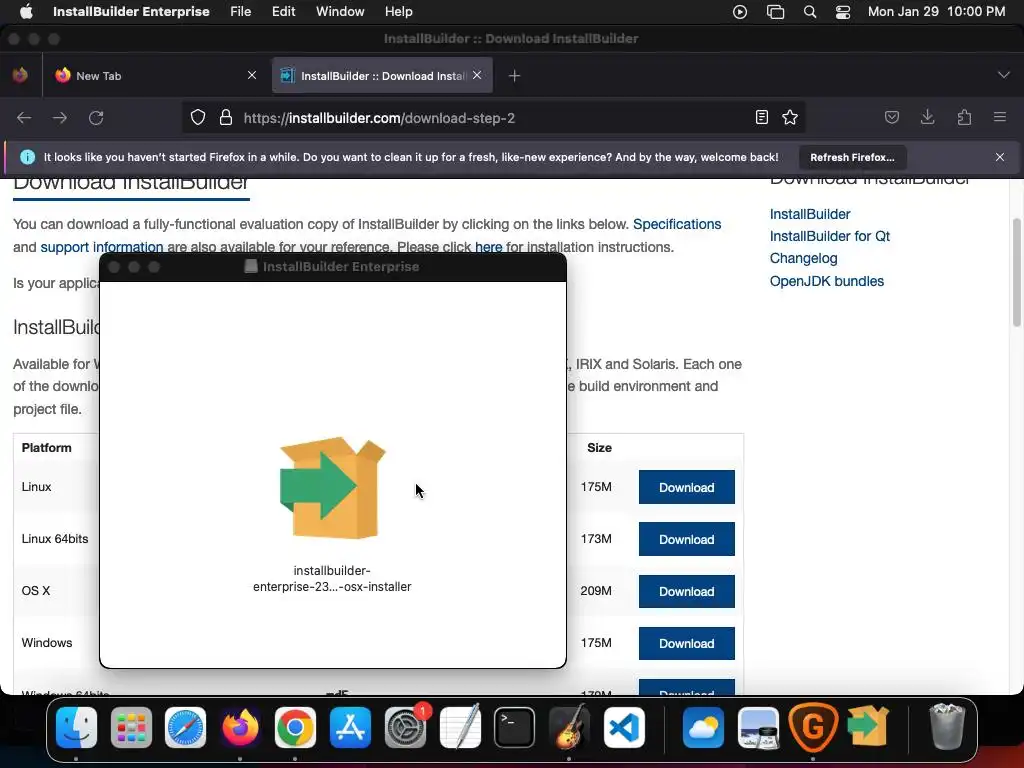Open the InstallBuilder for Qt link
This screenshot has width=1024, height=768.
tap(829, 236)
